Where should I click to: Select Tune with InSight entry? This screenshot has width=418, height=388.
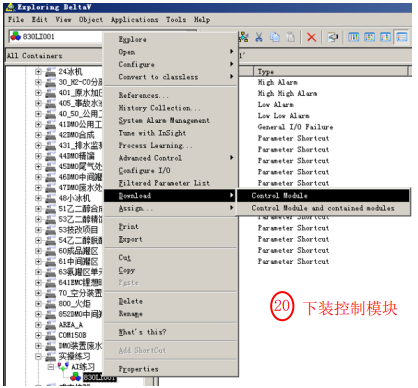(171, 133)
